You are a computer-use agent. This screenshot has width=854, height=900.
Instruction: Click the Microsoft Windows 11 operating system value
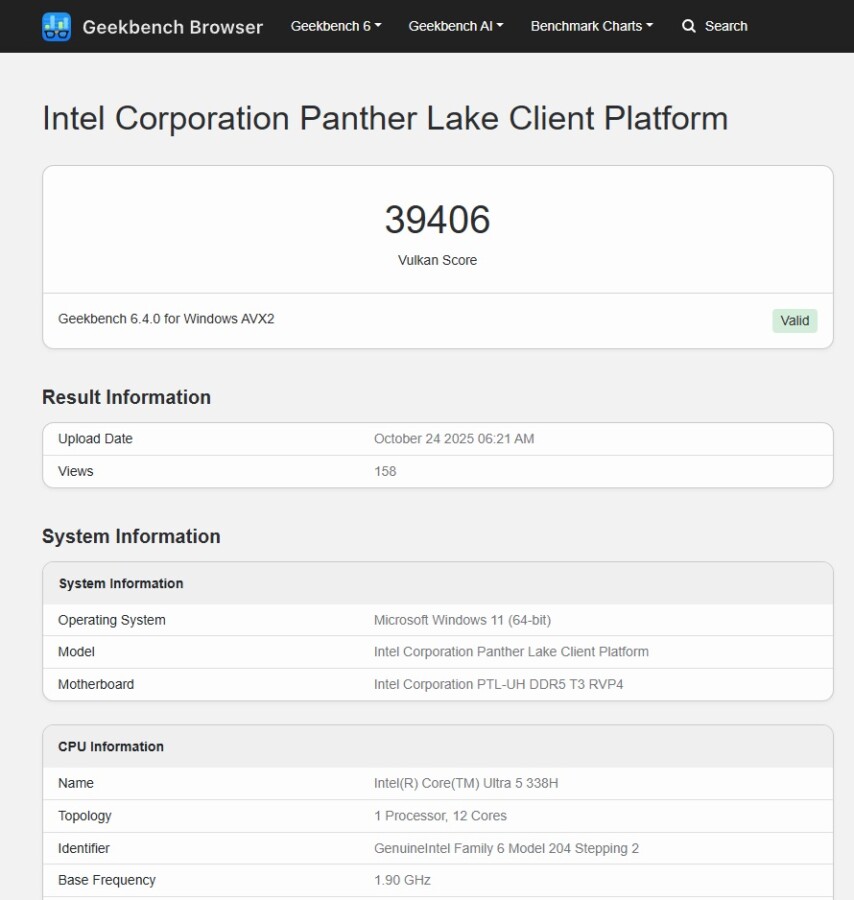point(462,620)
